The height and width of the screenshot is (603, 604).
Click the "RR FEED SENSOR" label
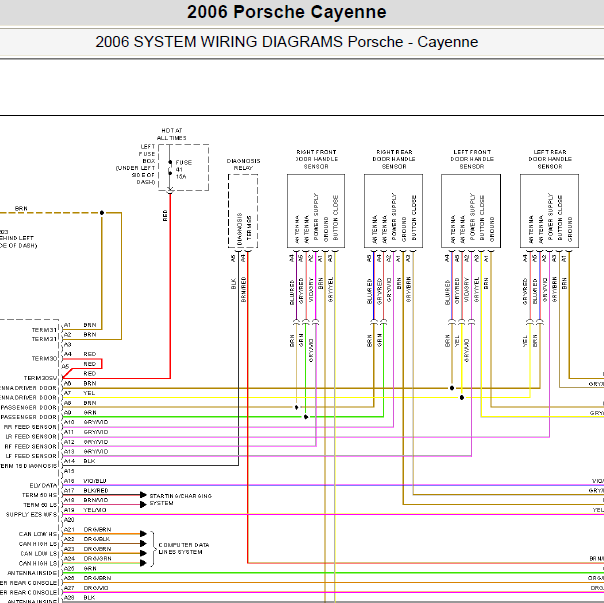click(30, 427)
